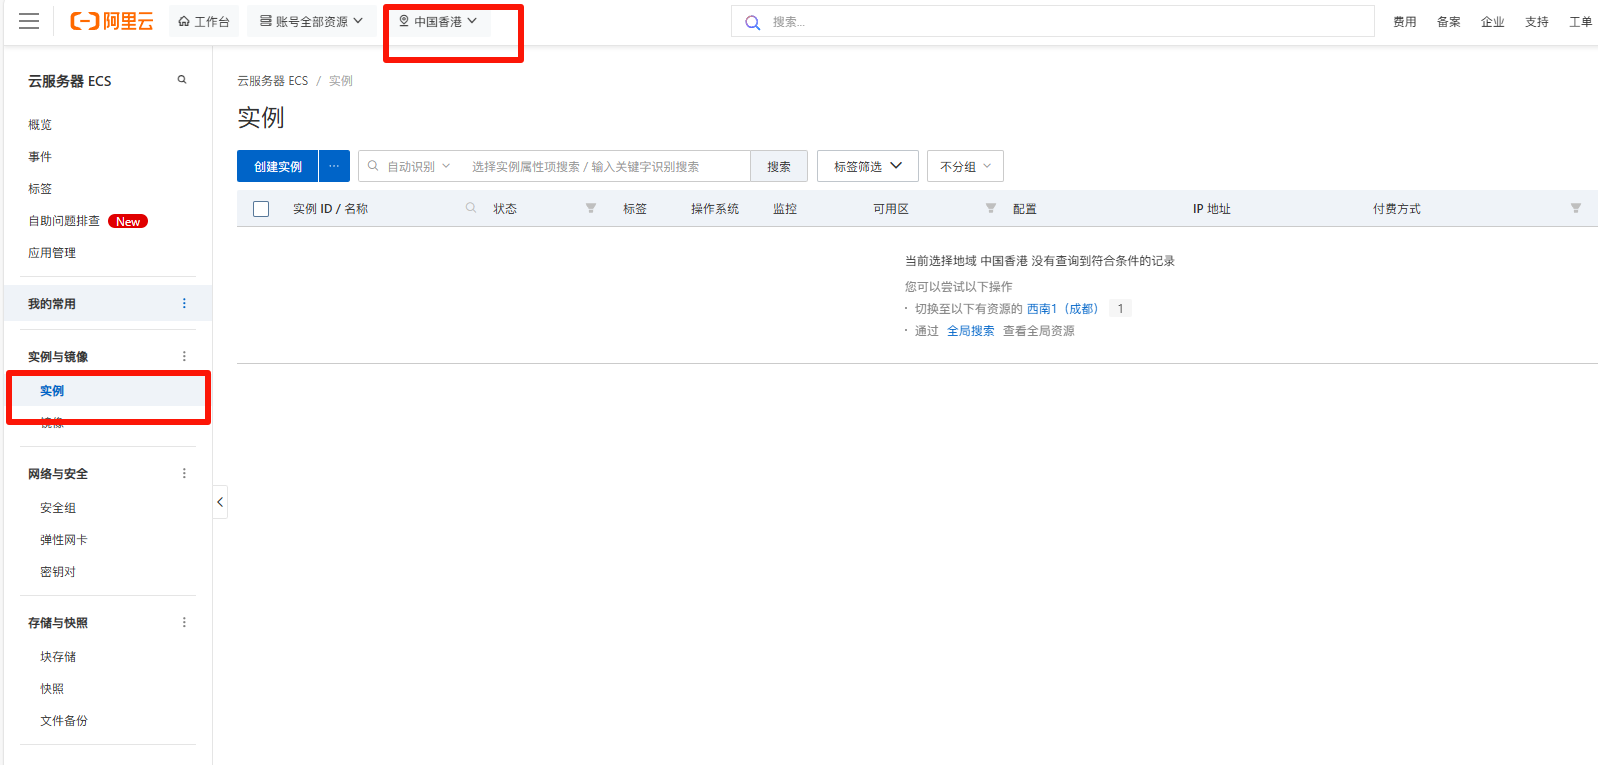Open 密钥对 in the sidebar
This screenshot has width=1598, height=765.
58,572
